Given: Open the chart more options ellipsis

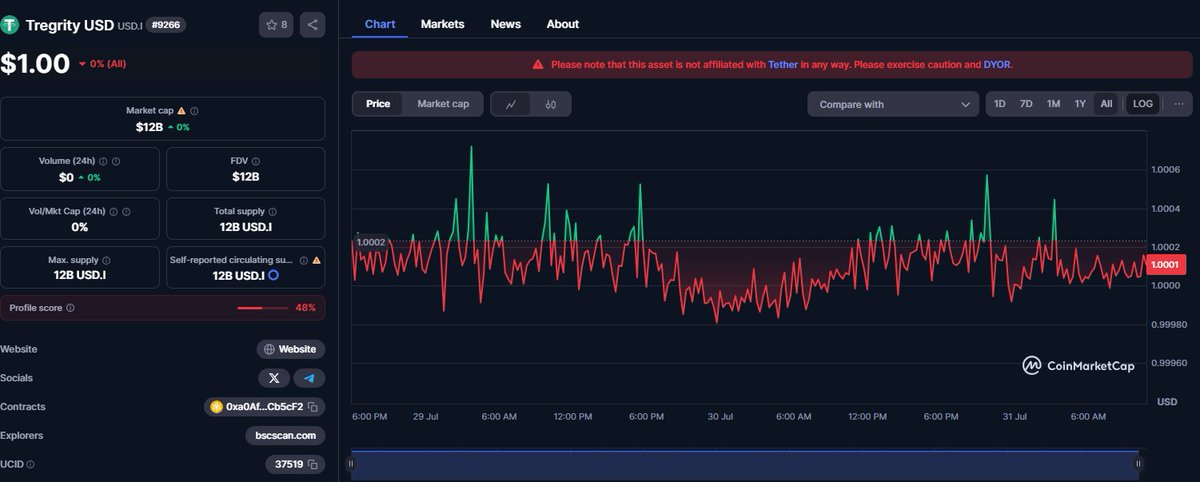Looking at the screenshot, I should point(1179,104).
